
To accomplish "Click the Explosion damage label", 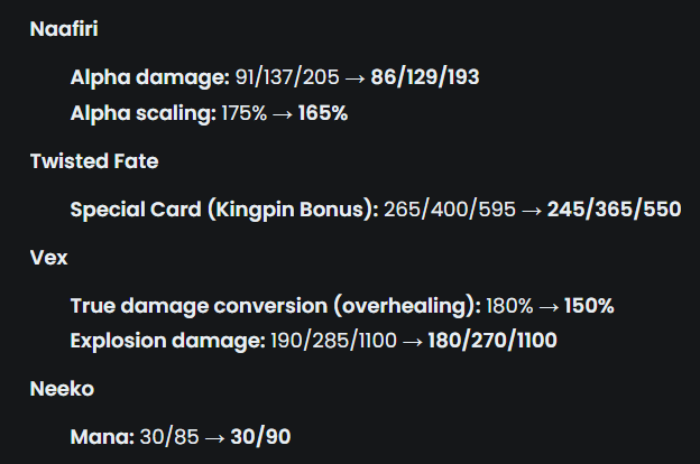I will [x=168, y=341].
